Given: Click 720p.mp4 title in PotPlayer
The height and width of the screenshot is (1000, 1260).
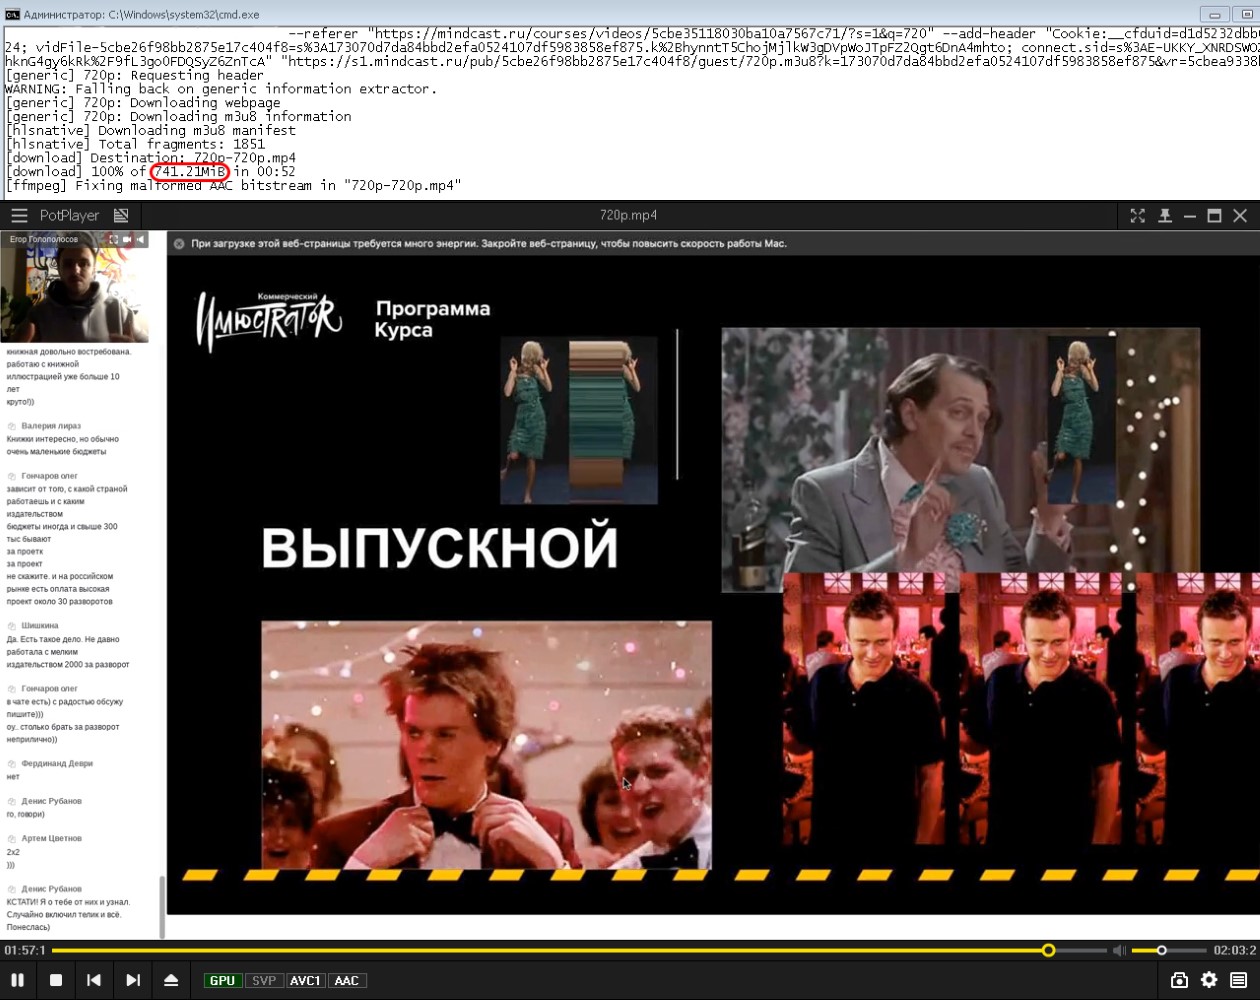Looking at the screenshot, I should 628,215.
